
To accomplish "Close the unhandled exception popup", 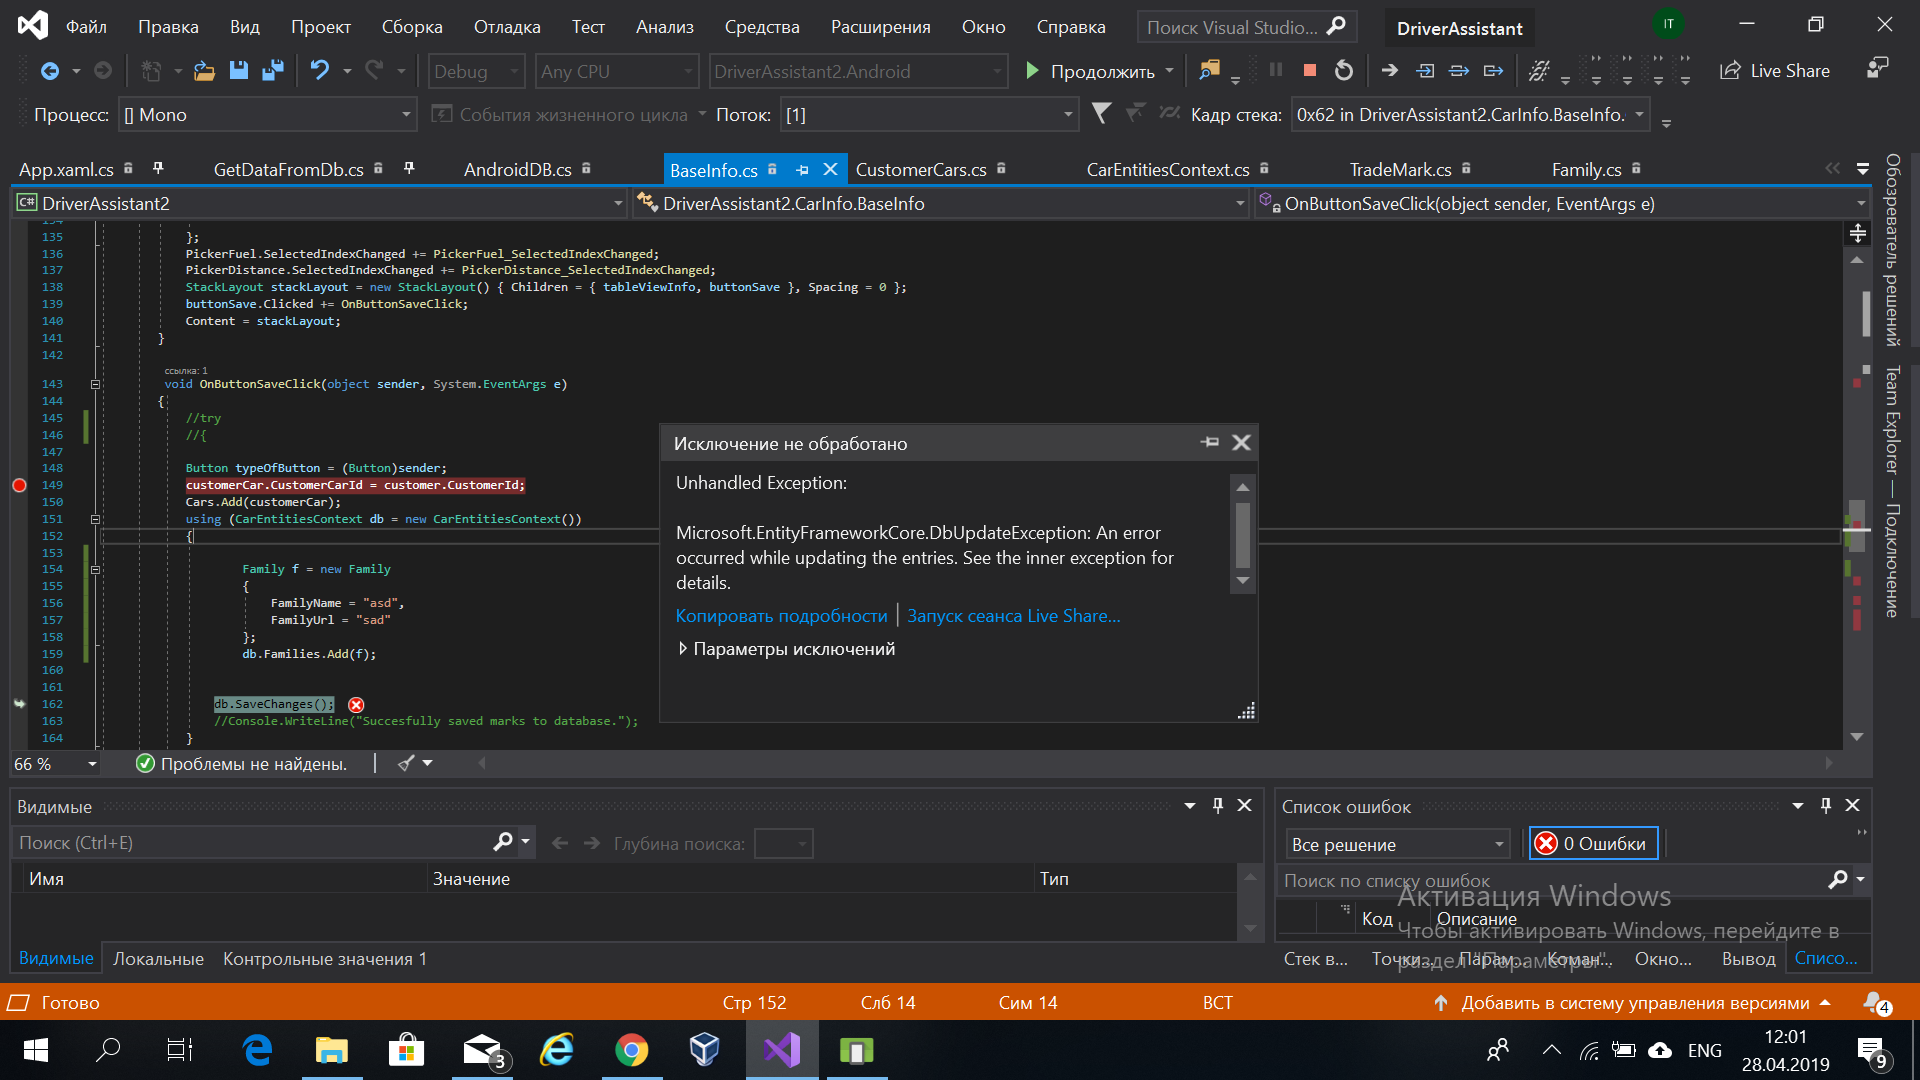I will coord(1241,442).
